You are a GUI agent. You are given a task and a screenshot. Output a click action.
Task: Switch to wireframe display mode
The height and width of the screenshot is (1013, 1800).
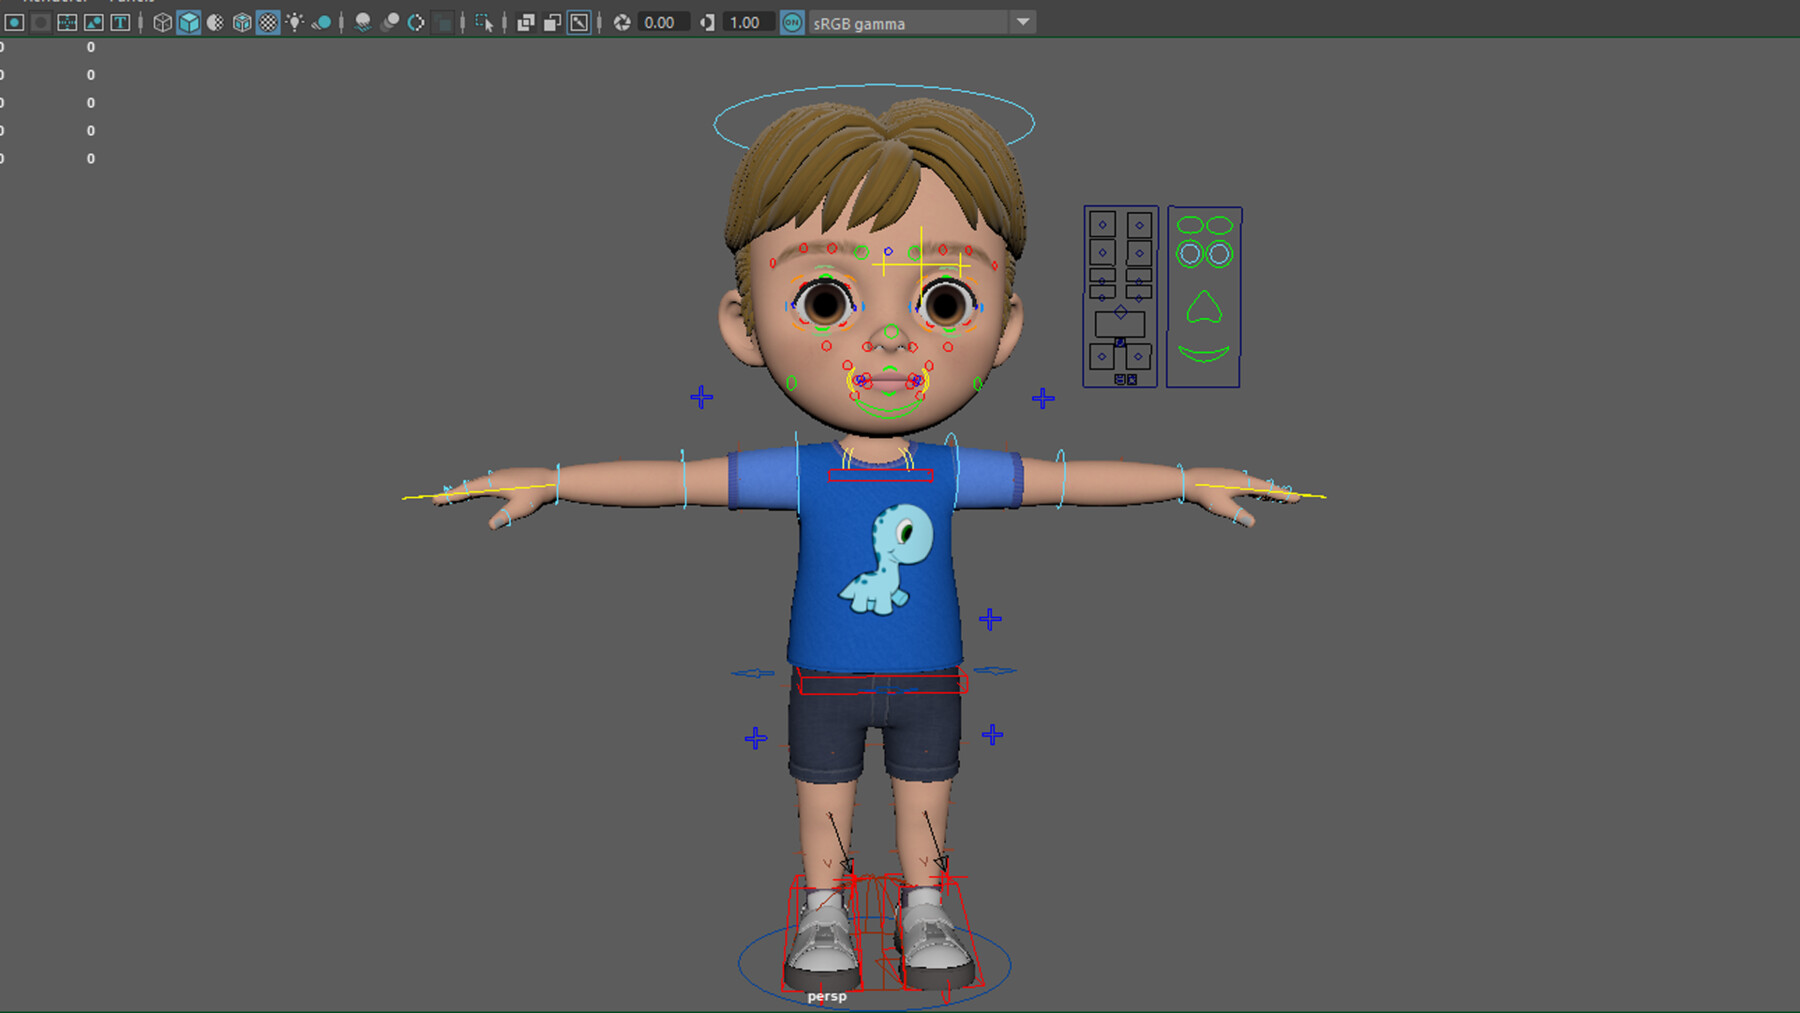pos(162,22)
